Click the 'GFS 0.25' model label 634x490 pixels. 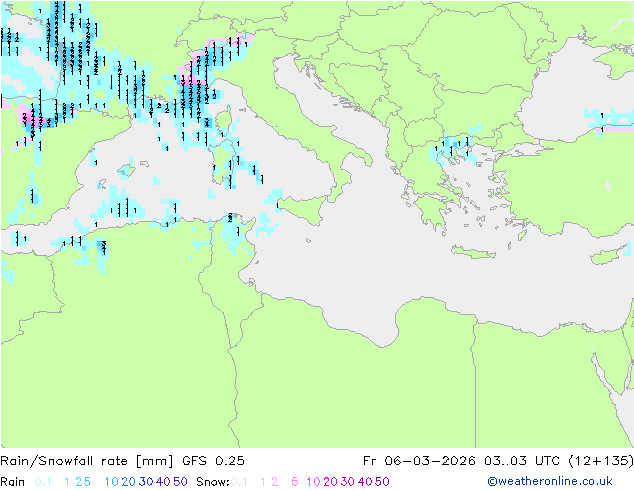click(213, 461)
